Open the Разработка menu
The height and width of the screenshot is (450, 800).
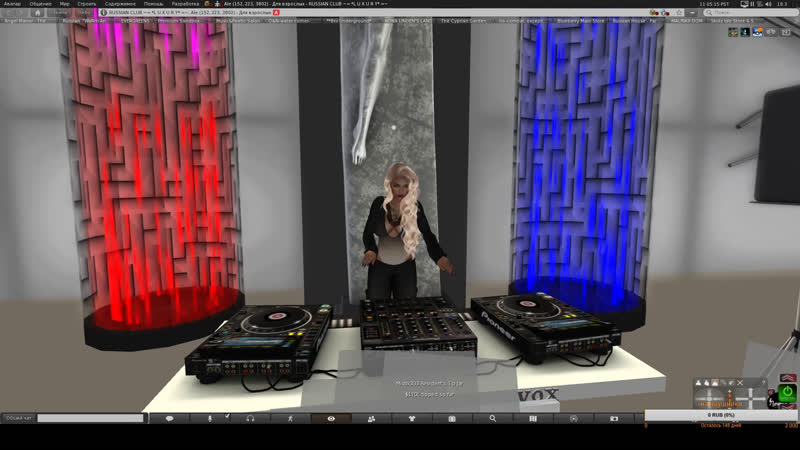pos(185,4)
